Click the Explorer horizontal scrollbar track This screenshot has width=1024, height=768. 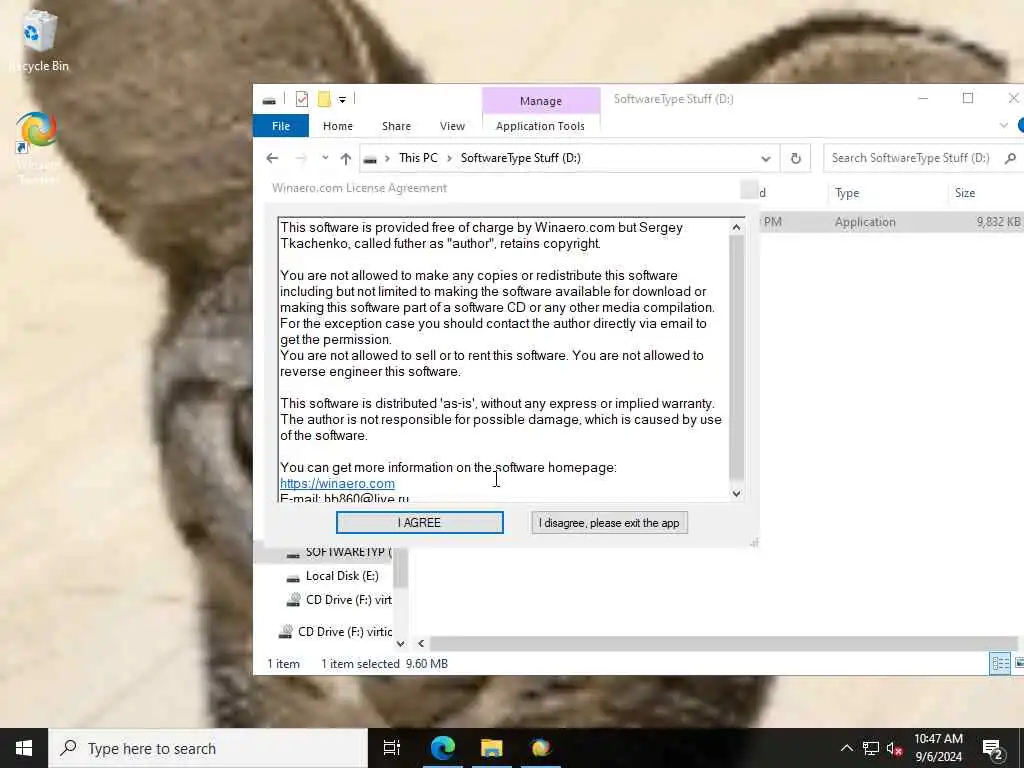point(722,644)
